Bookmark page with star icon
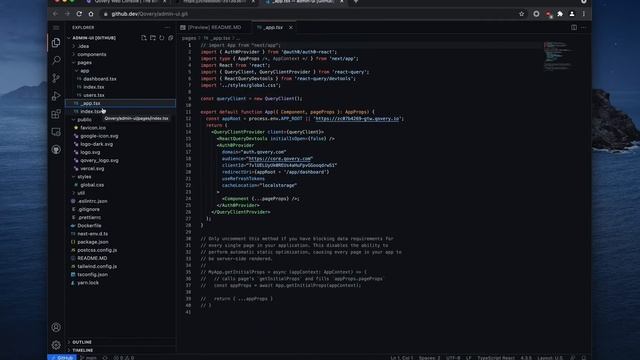Viewport: 640px width, 360px height. point(522,14)
